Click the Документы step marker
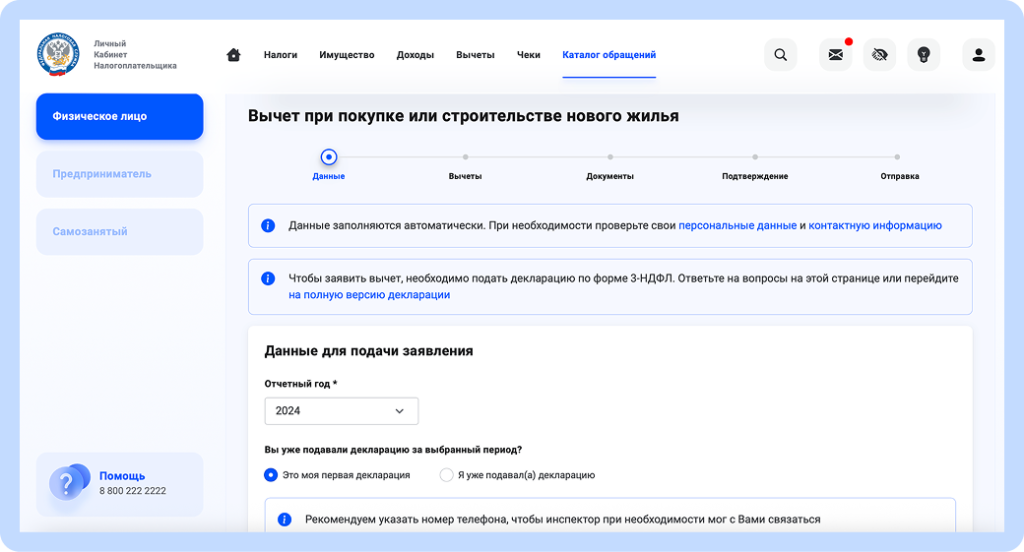1024x552 pixels. click(x=610, y=157)
